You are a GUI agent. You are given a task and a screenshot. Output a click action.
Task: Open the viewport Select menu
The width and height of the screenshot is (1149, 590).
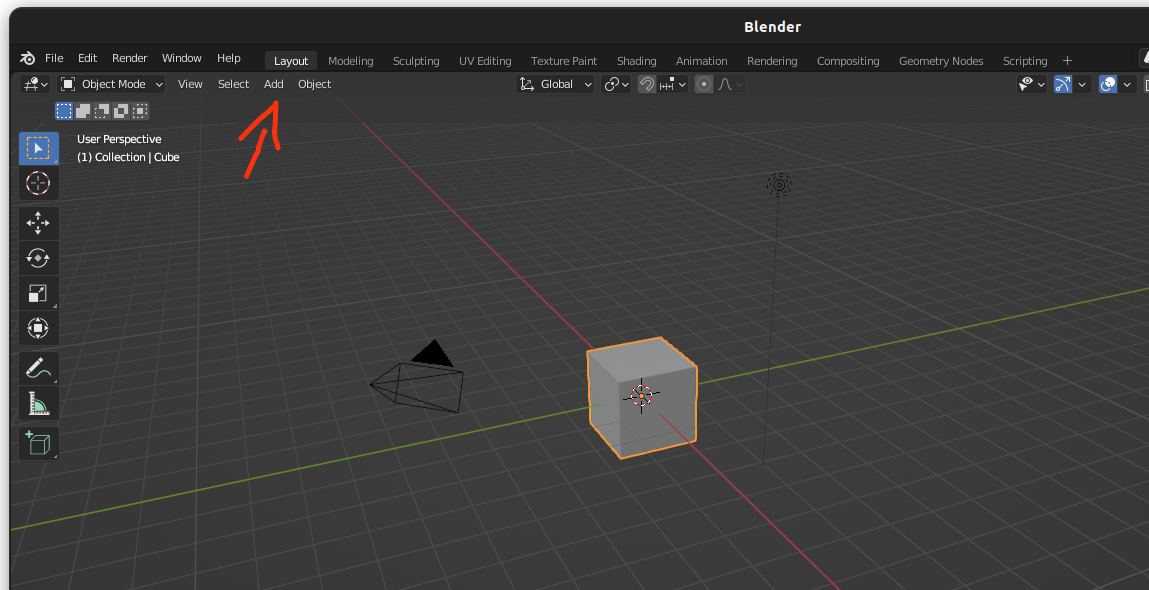(234, 84)
